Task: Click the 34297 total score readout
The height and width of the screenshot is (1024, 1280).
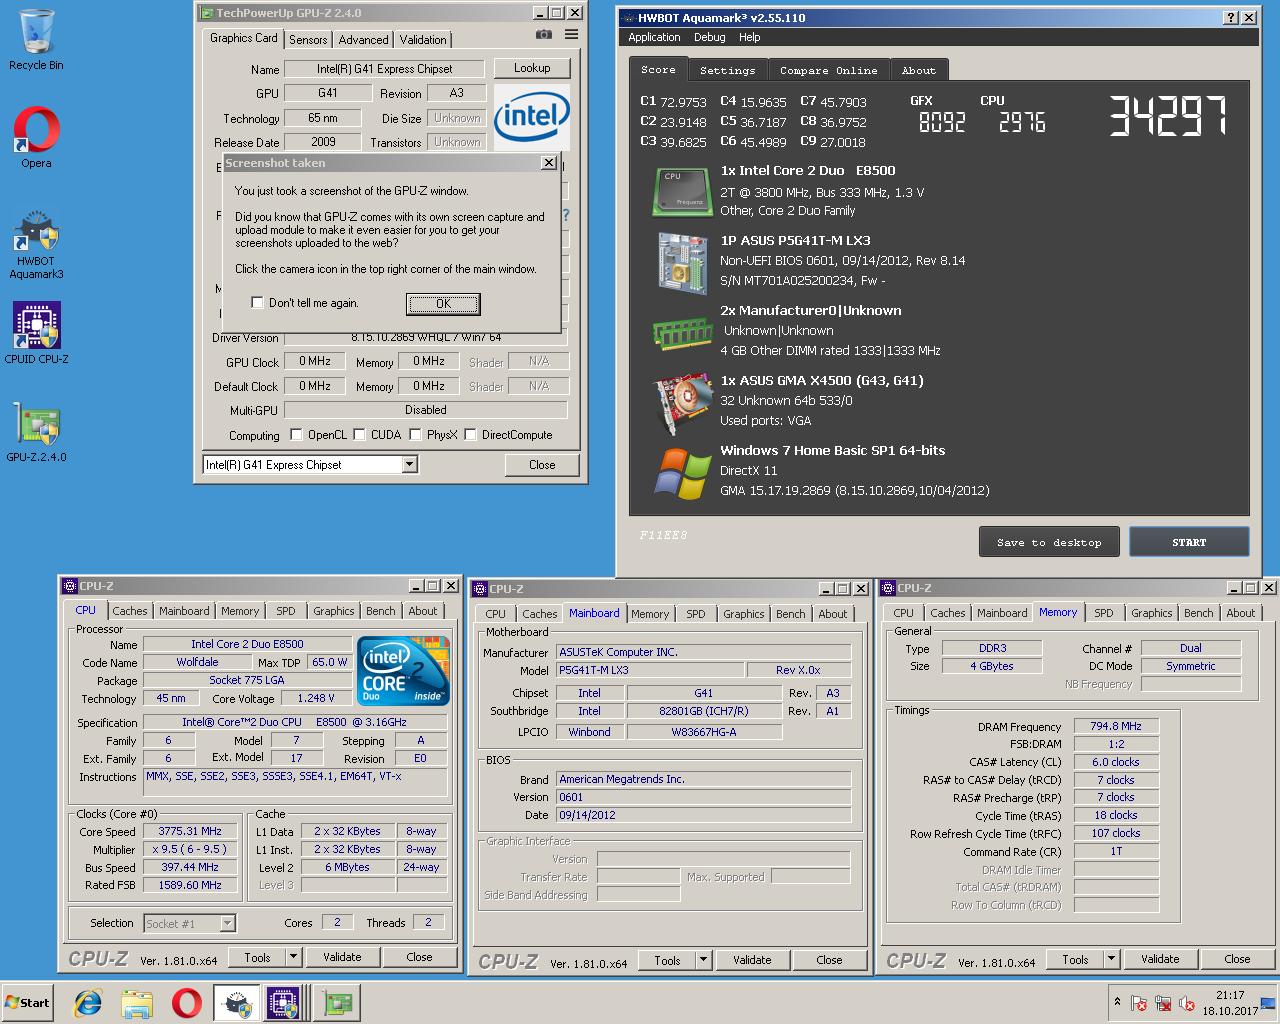Action: coord(1167,116)
